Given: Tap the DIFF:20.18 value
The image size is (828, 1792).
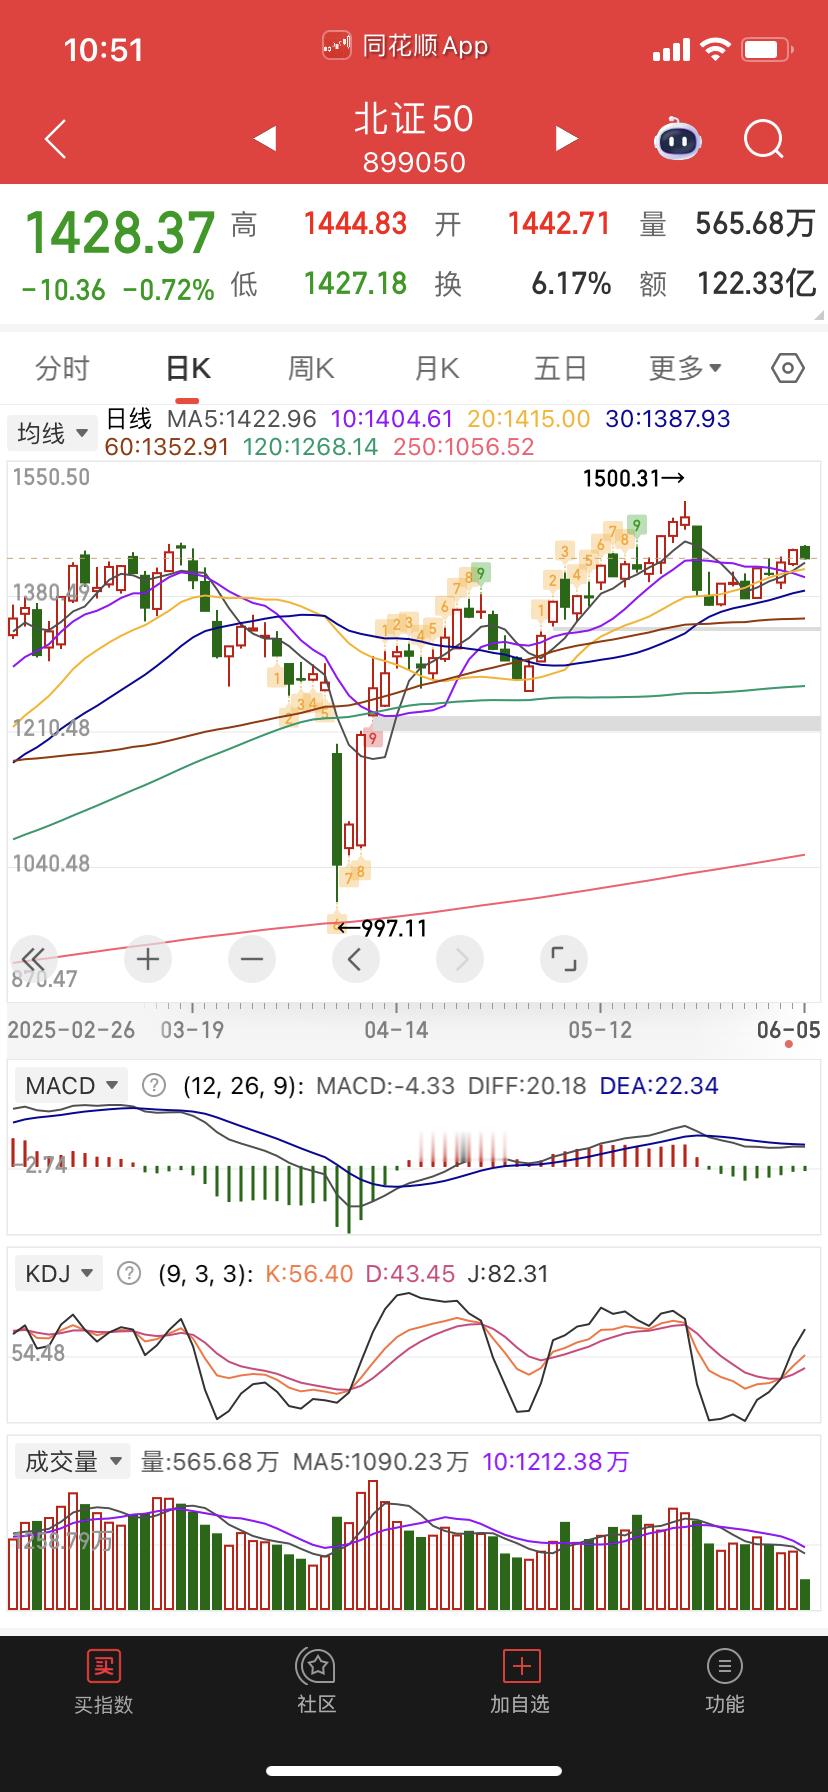Looking at the screenshot, I should pos(527,1085).
